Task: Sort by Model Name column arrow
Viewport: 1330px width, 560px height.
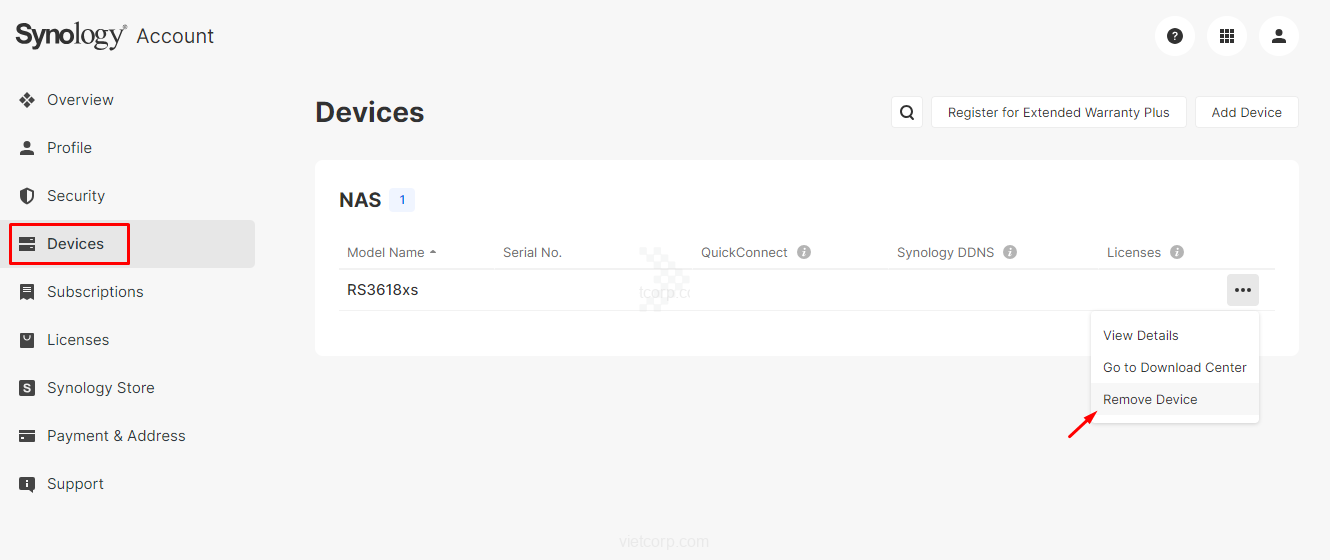Action: [x=433, y=253]
